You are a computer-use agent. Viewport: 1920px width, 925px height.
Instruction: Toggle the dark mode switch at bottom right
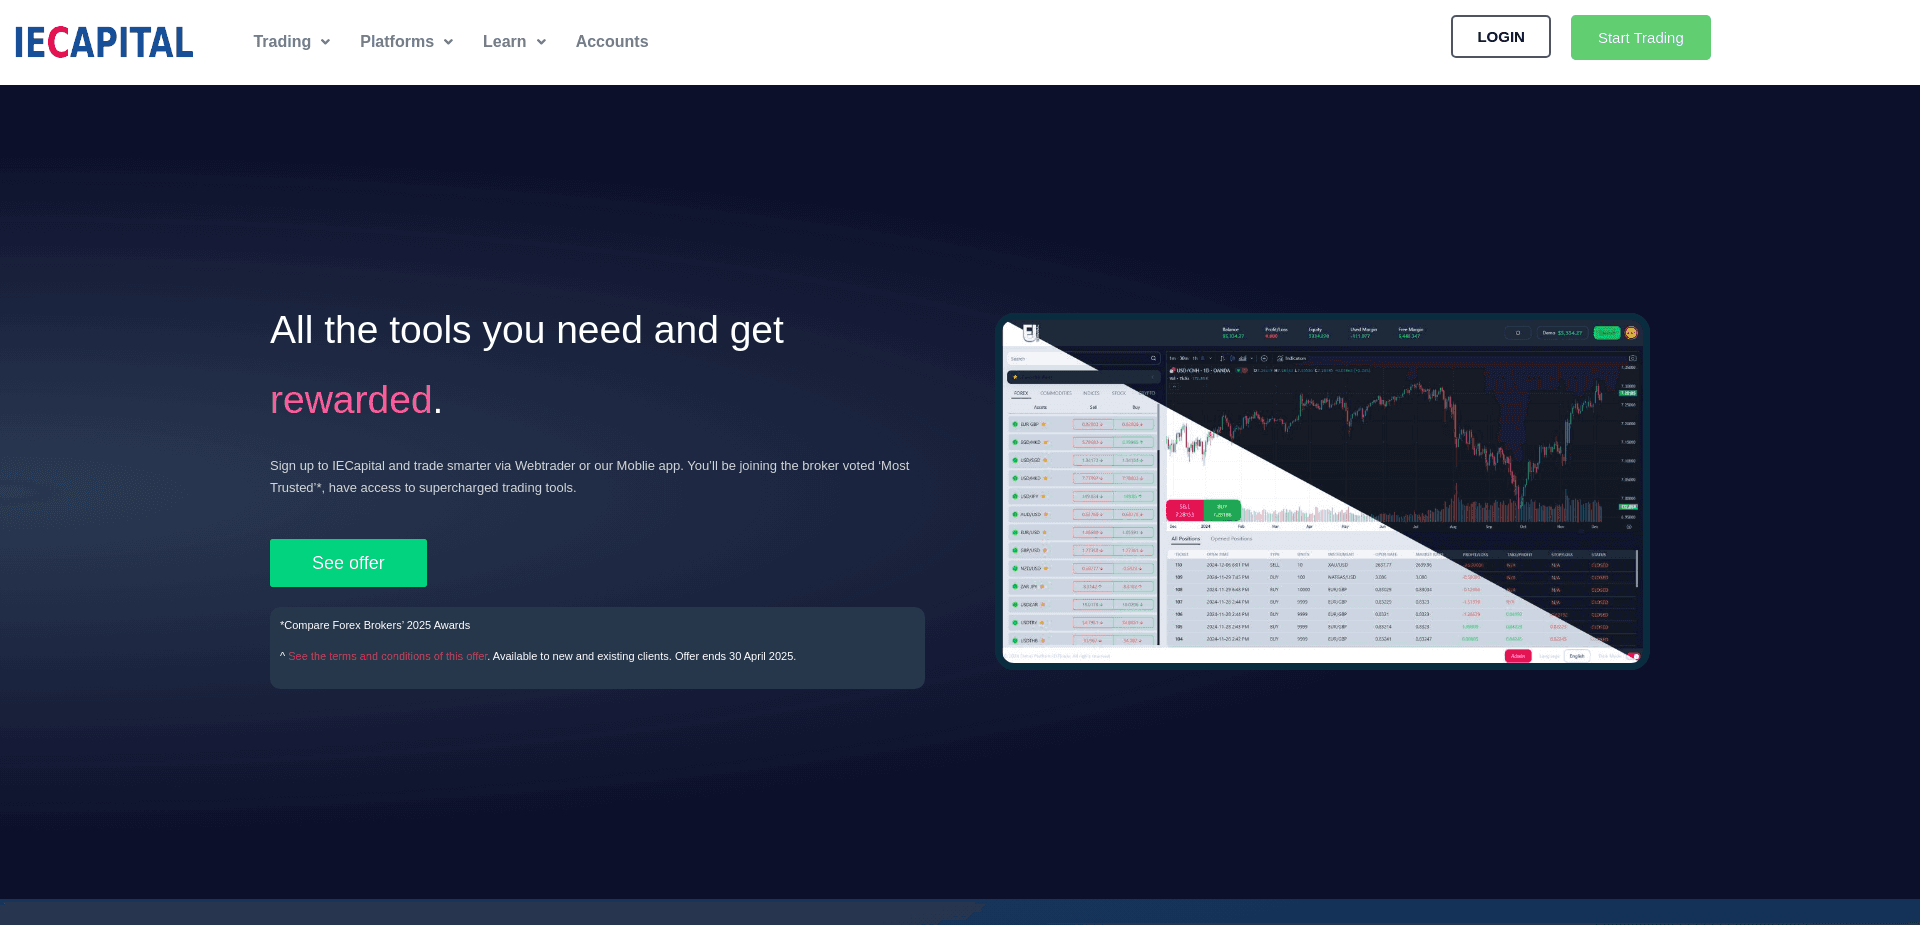coord(1634,656)
